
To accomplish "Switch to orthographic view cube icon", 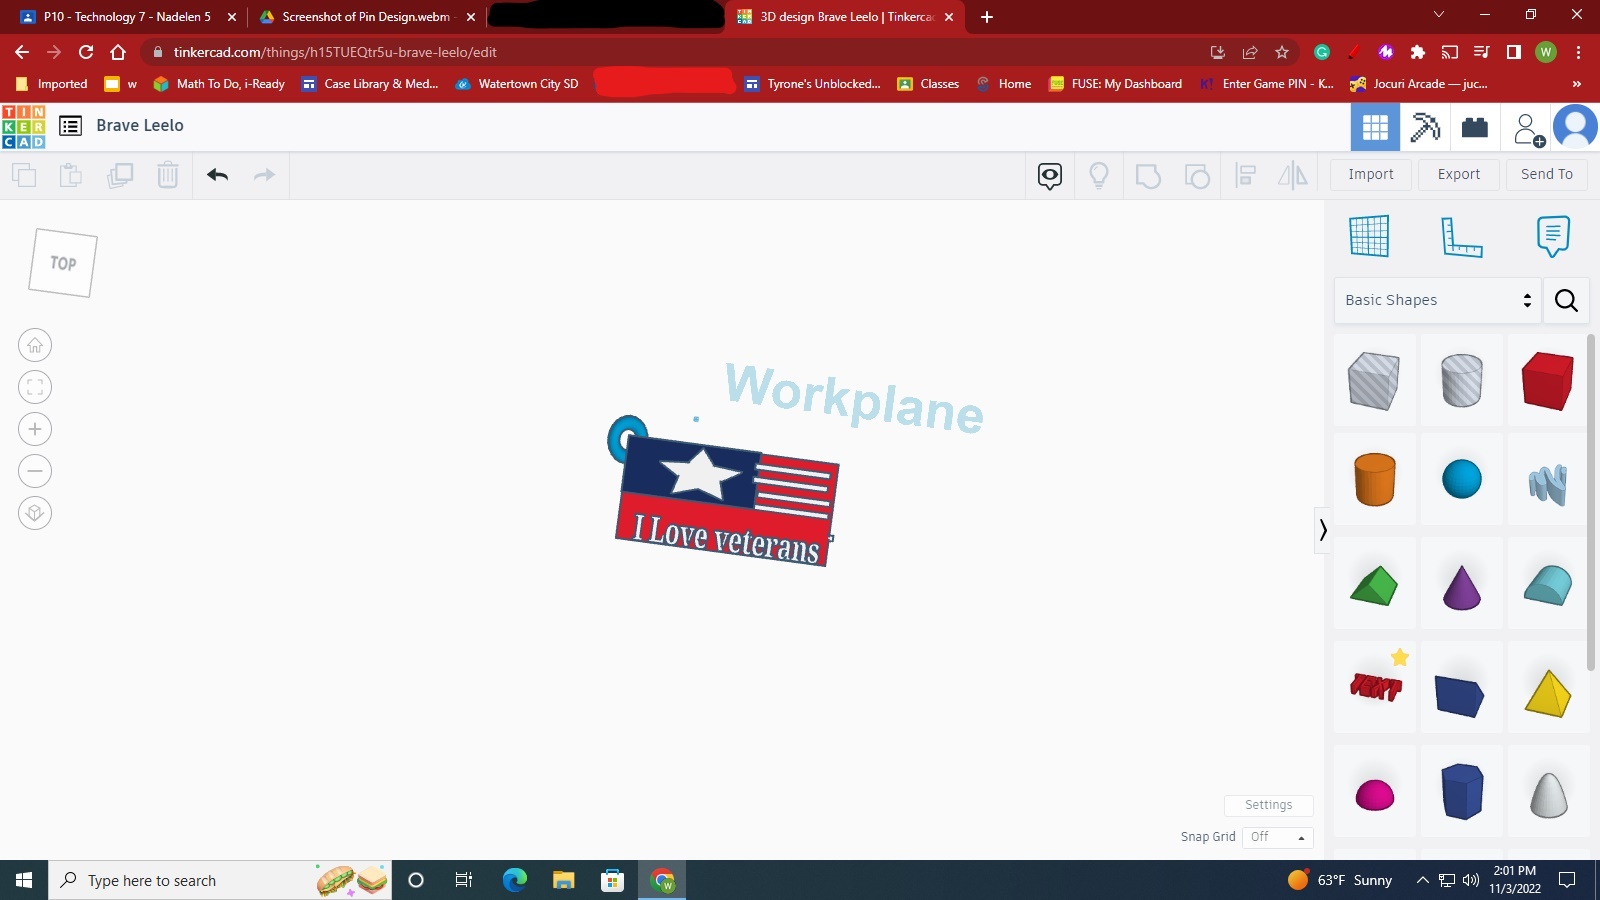I will click(x=35, y=514).
